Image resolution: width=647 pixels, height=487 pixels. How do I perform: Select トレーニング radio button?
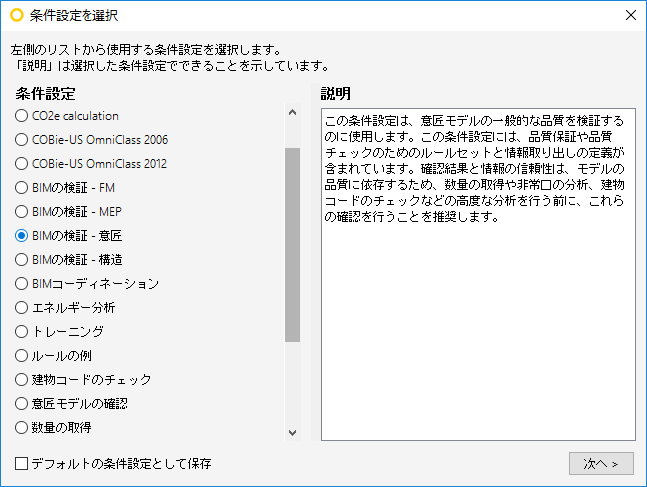click(x=21, y=331)
